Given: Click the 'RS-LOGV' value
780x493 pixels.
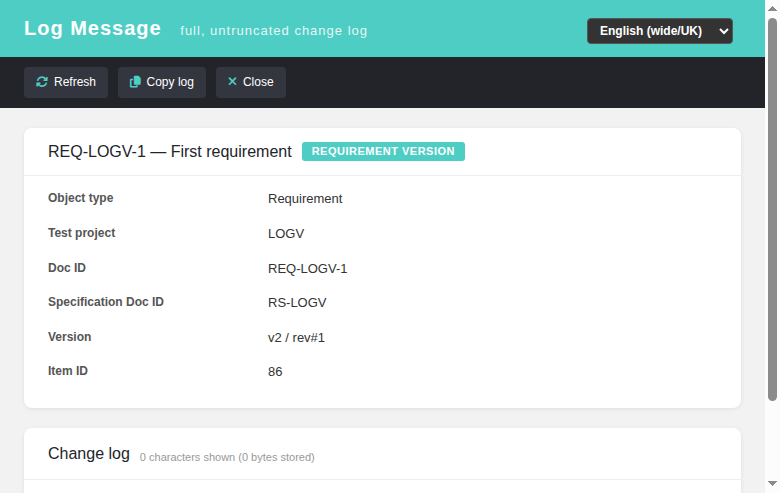Looking at the screenshot, I should tap(297, 302).
